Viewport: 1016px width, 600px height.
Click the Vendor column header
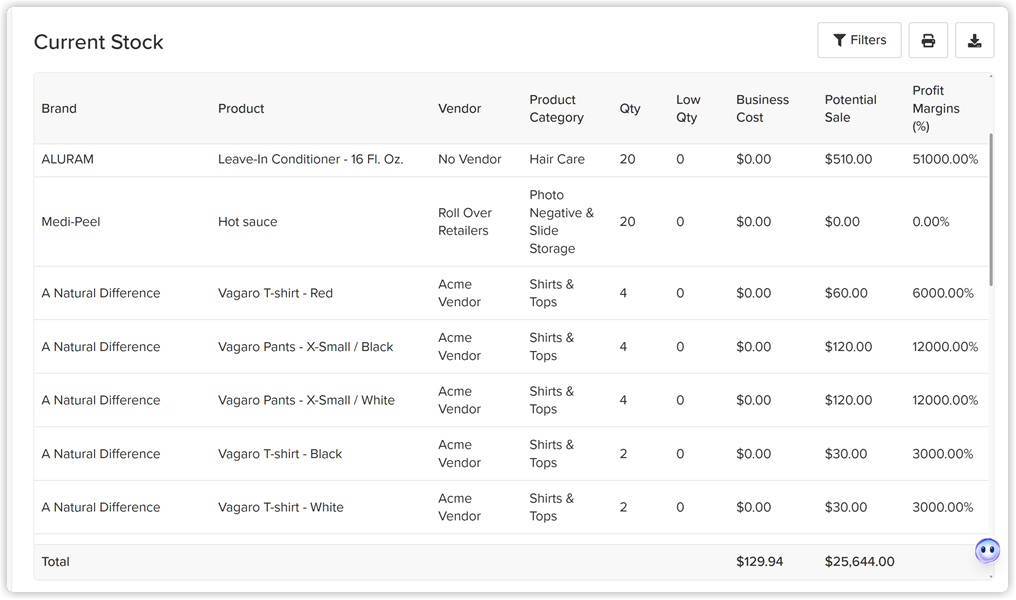(x=459, y=108)
